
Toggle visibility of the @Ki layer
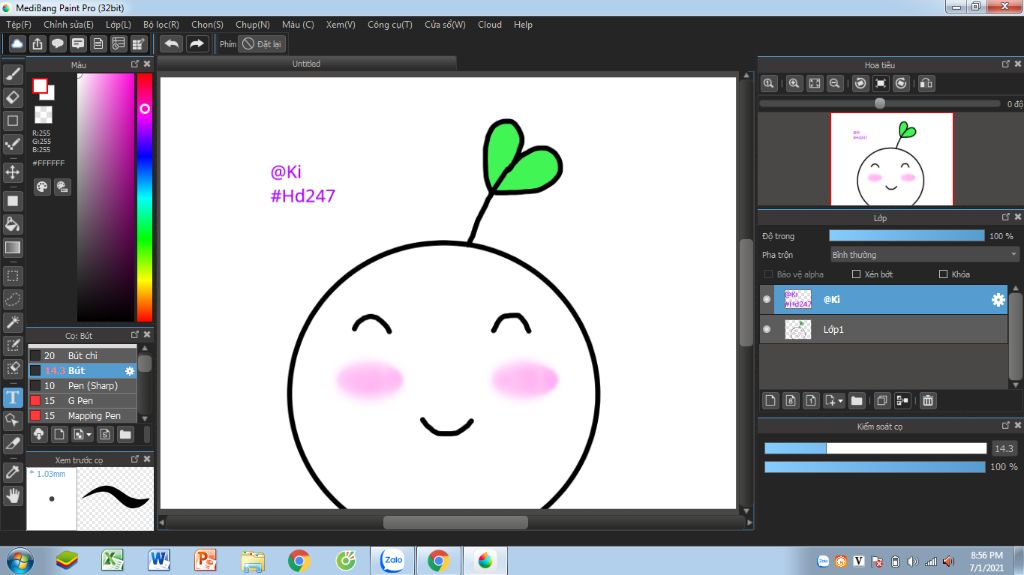767,299
